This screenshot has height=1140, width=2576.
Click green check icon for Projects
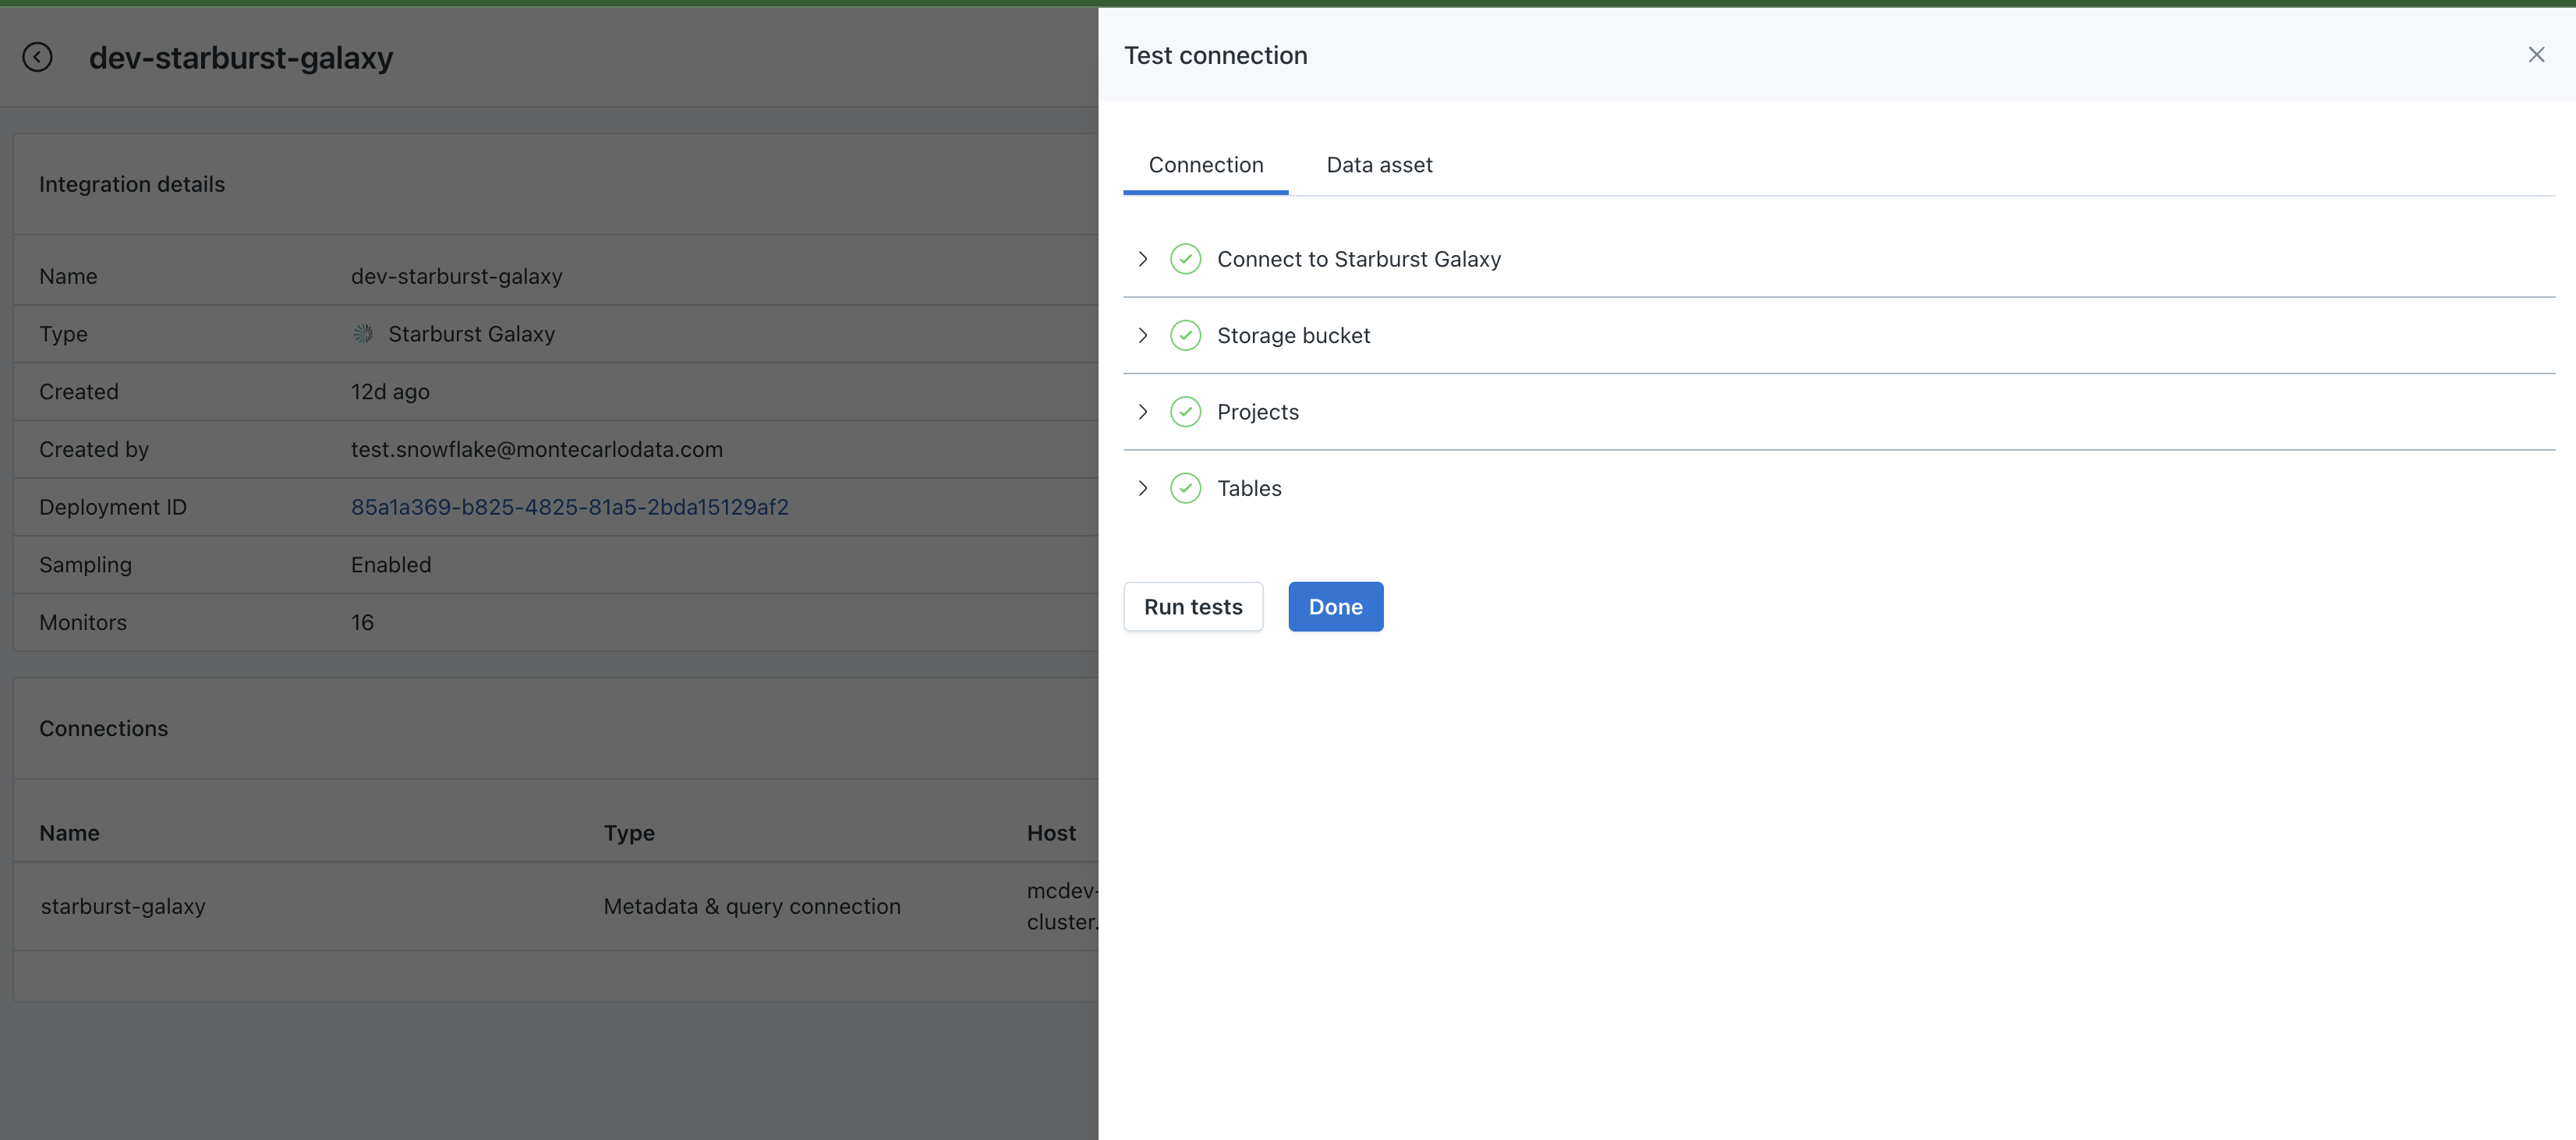(1185, 412)
